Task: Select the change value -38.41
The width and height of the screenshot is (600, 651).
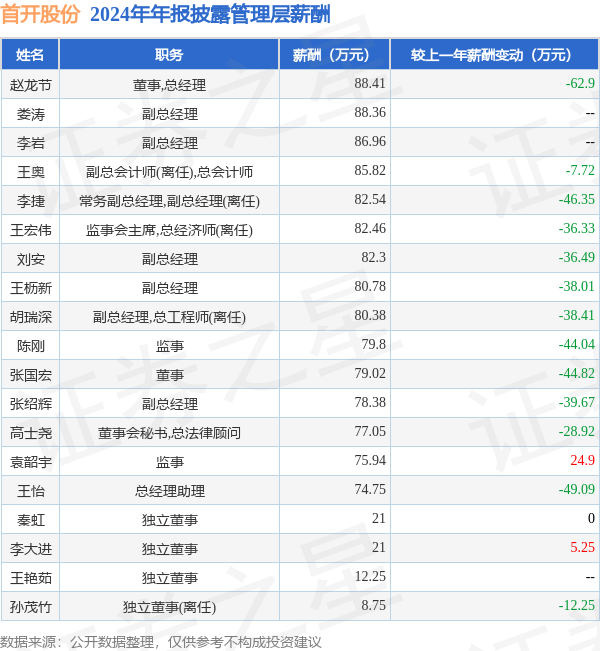Action: pos(577,315)
